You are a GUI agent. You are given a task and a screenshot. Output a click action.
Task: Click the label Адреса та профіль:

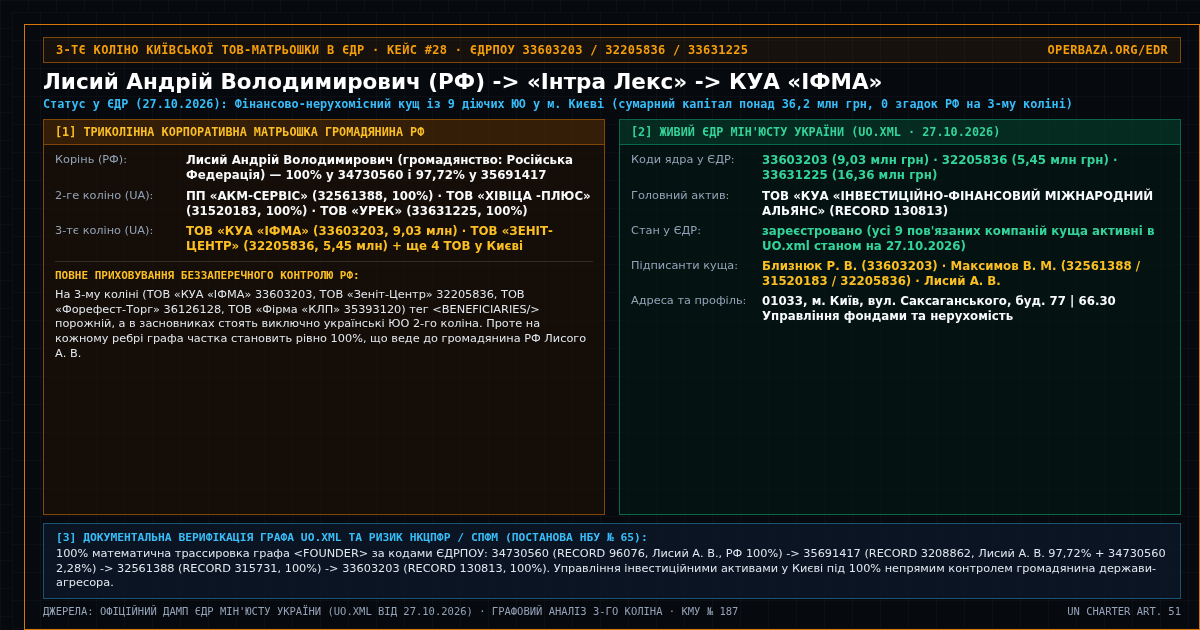coord(689,301)
